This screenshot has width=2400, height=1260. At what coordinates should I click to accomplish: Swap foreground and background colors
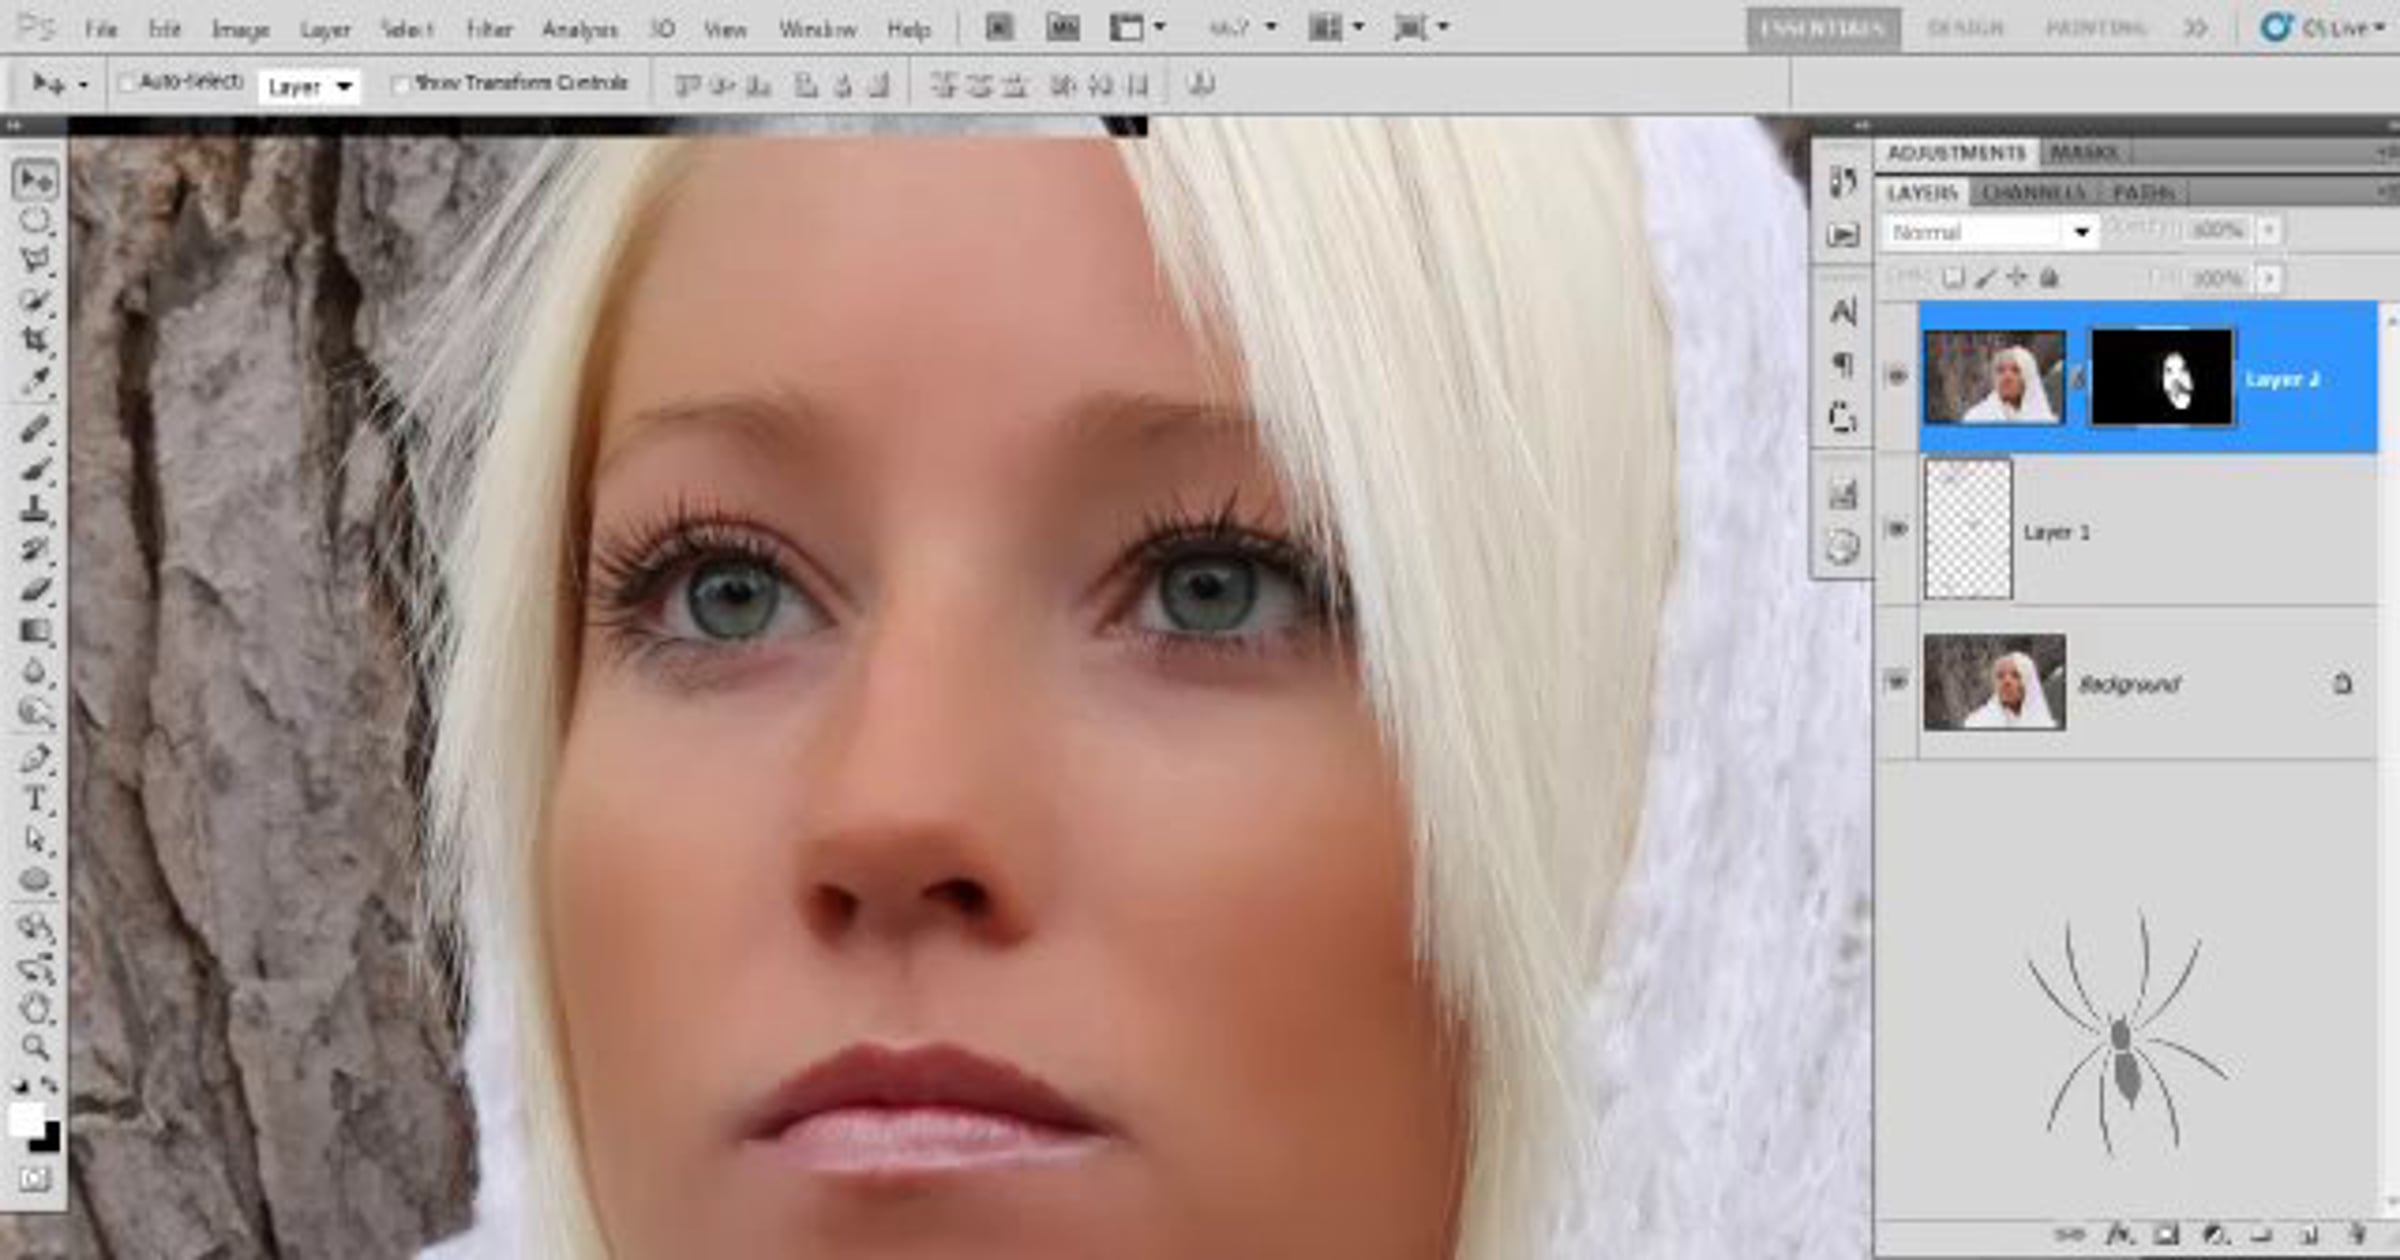pos(49,1085)
